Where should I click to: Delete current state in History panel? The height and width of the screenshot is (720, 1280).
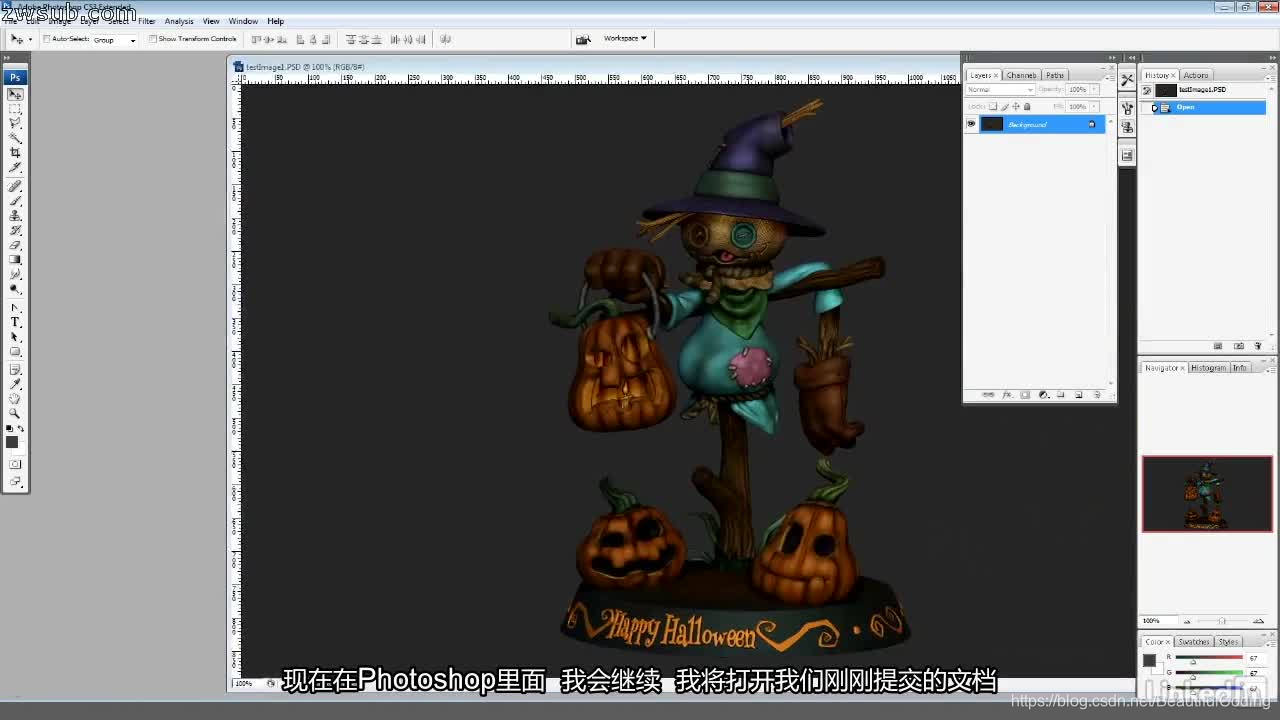1258,346
